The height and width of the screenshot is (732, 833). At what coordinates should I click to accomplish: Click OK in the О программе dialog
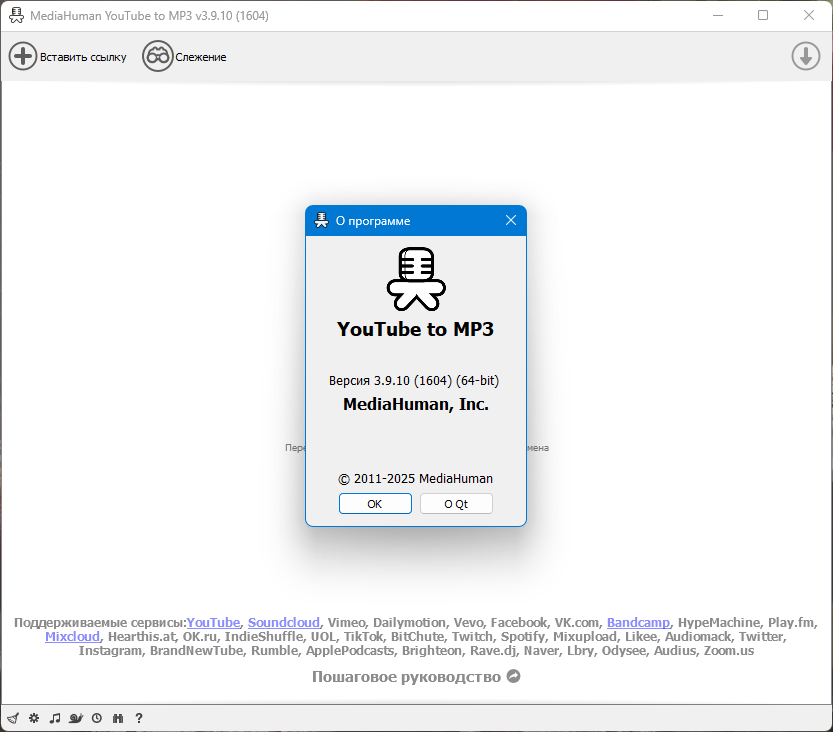(x=375, y=504)
